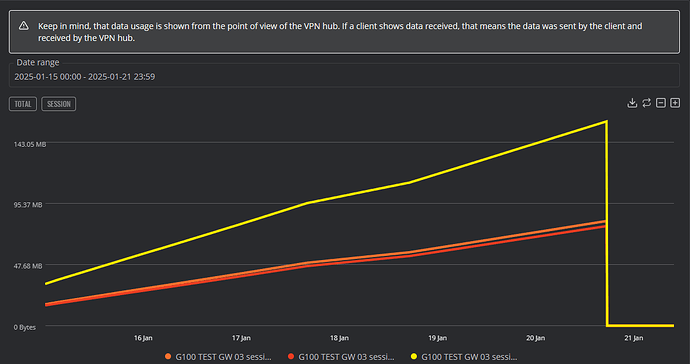Zoom in with the plus icon

pyautogui.click(x=675, y=103)
